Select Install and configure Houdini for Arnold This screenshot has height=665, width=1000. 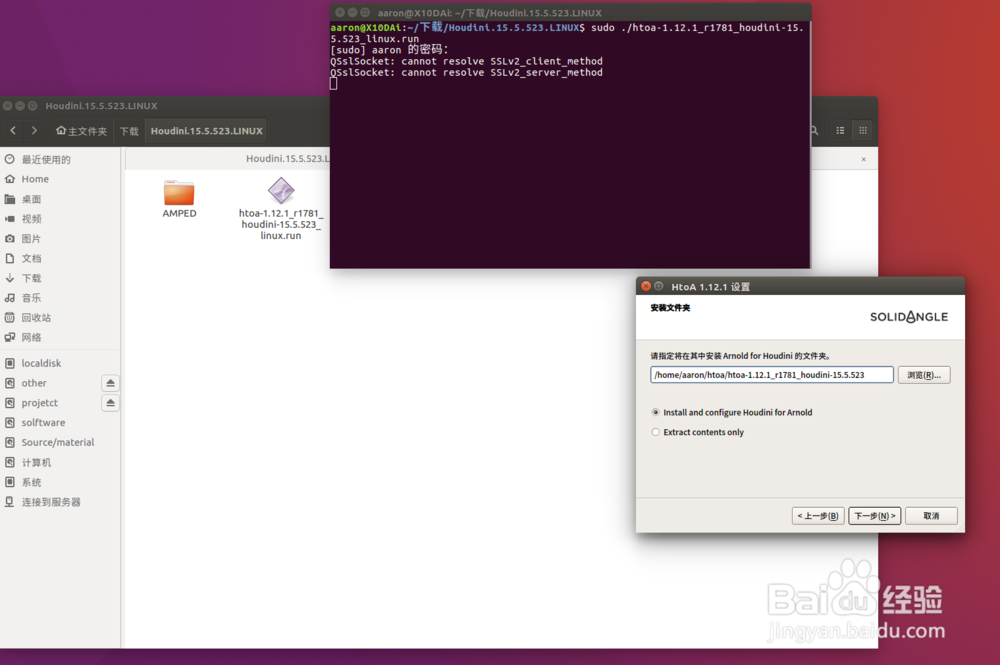(732, 413)
